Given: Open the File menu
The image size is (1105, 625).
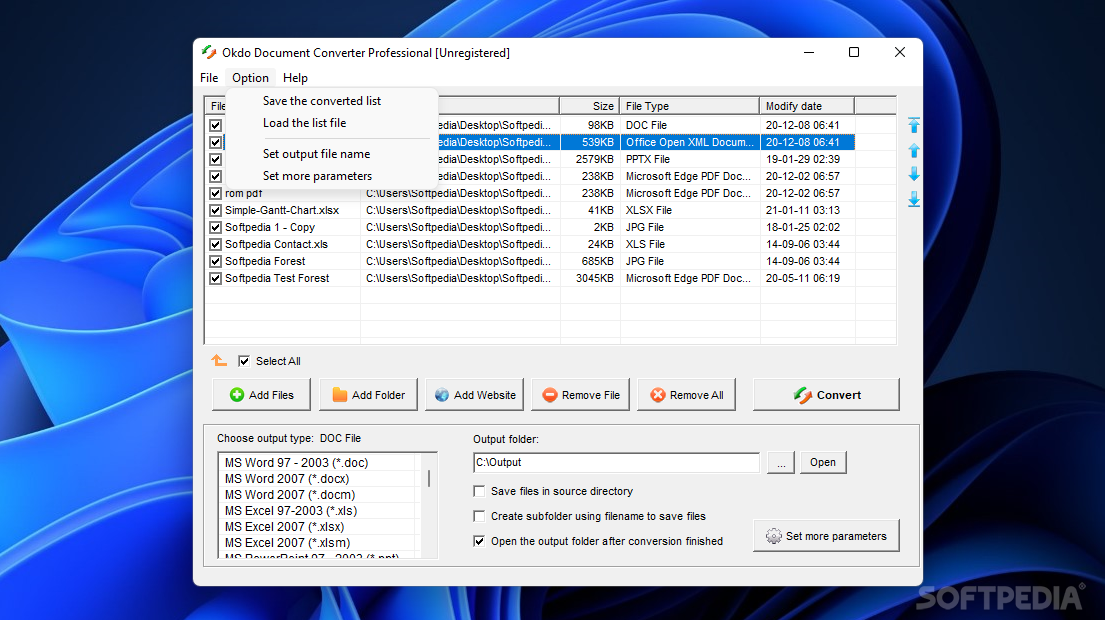Looking at the screenshot, I should click(x=209, y=78).
